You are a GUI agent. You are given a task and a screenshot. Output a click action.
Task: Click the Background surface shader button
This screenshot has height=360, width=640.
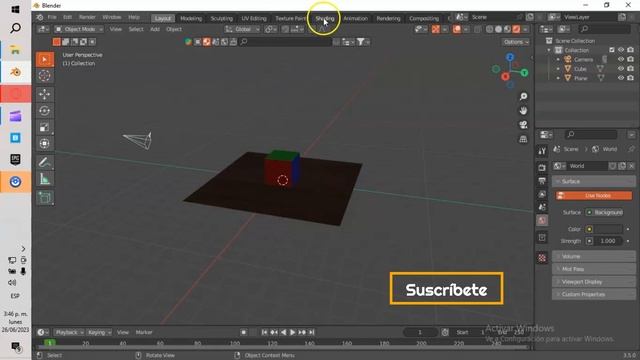[604, 212]
